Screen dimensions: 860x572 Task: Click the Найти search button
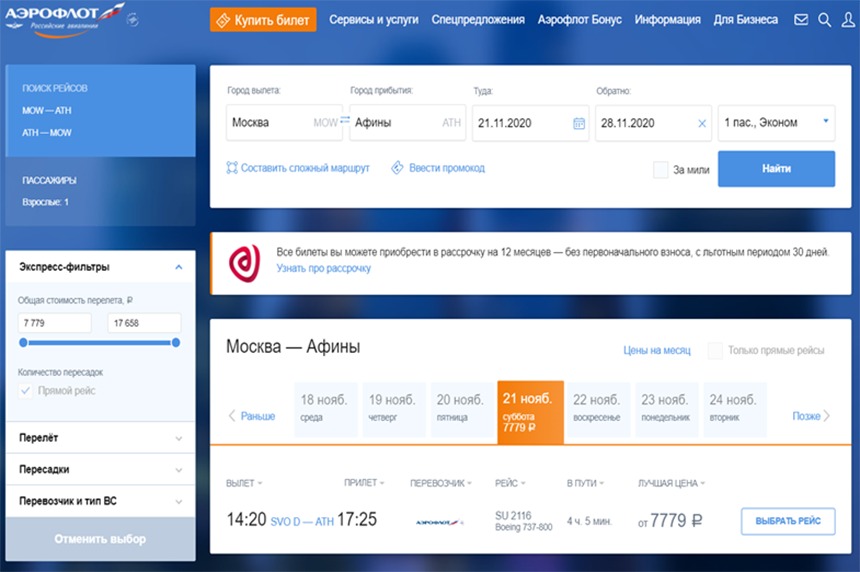point(776,169)
